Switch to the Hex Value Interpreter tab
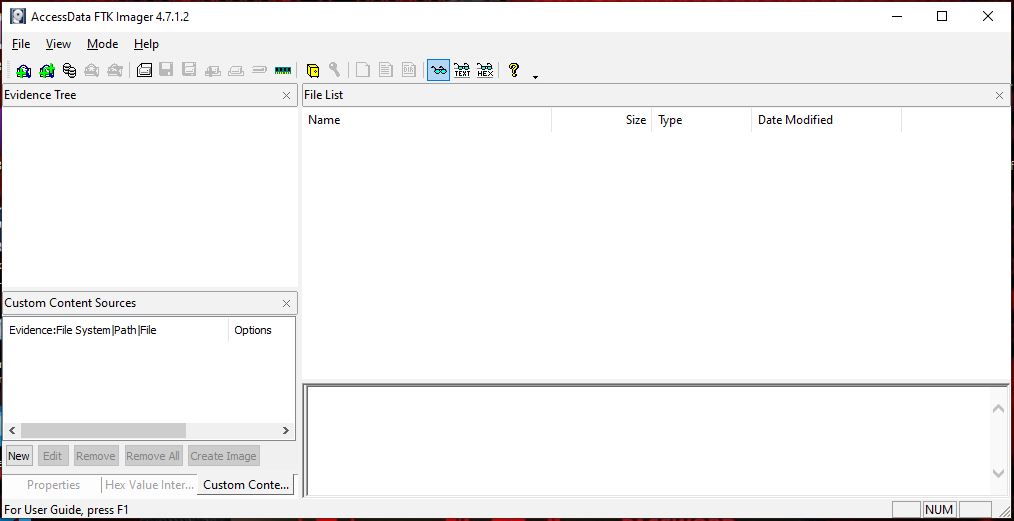This screenshot has width=1014, height=521. click(148, 485)
